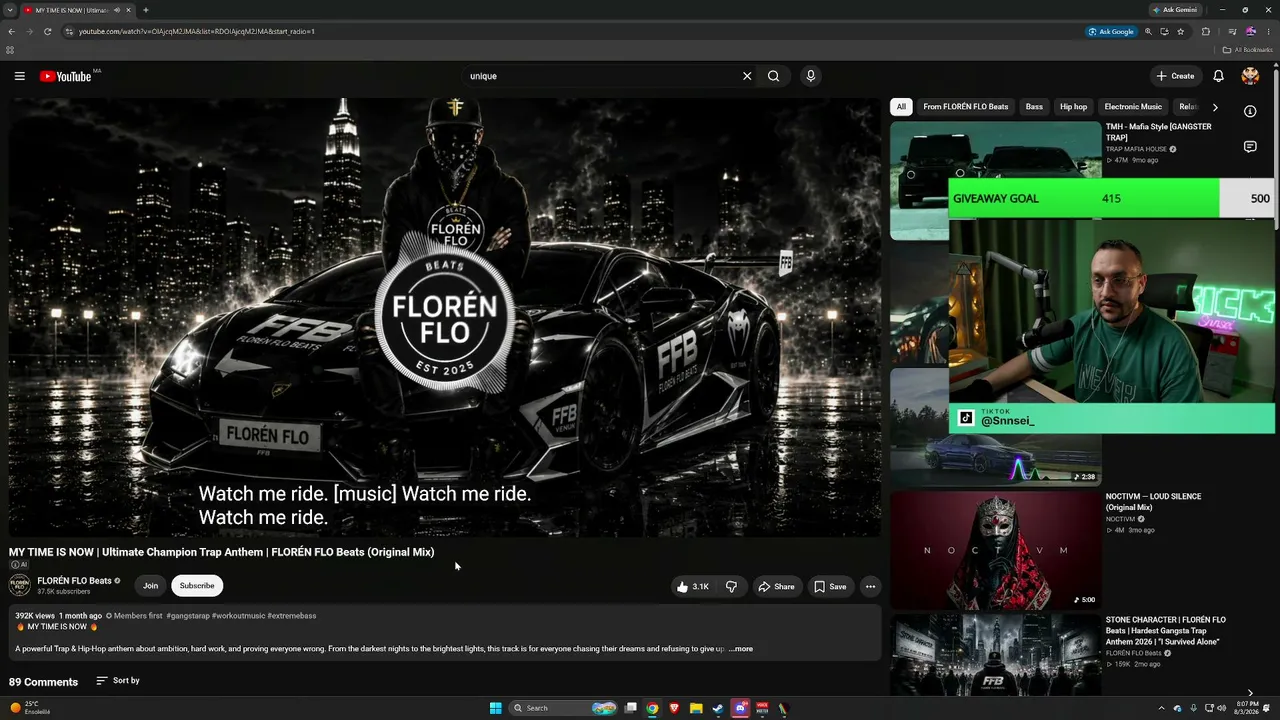Screen dimensions: 1280x720
Task: Bookmark this page with the star icon
Action: click(1181, 31)
